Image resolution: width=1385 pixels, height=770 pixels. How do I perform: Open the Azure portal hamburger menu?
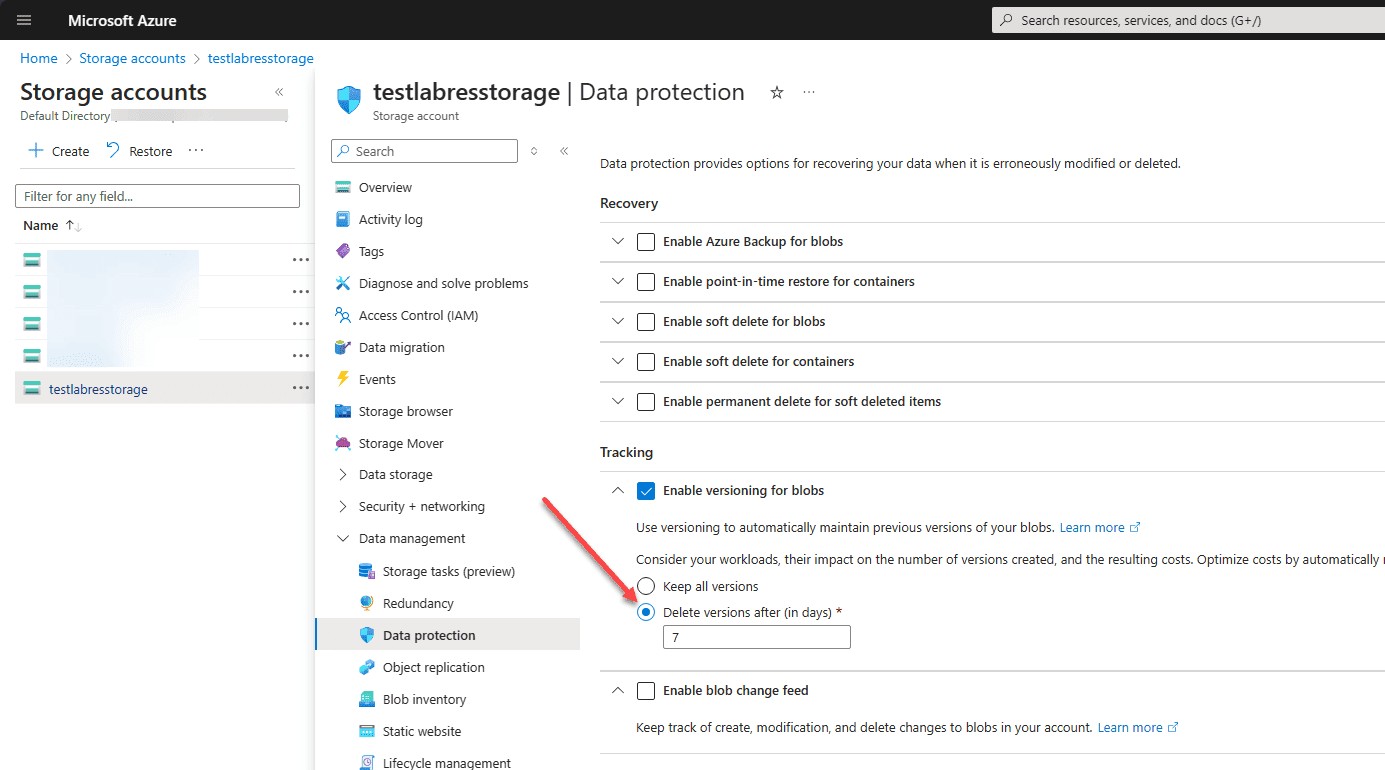pyautogui.click(x=24, y=20)
